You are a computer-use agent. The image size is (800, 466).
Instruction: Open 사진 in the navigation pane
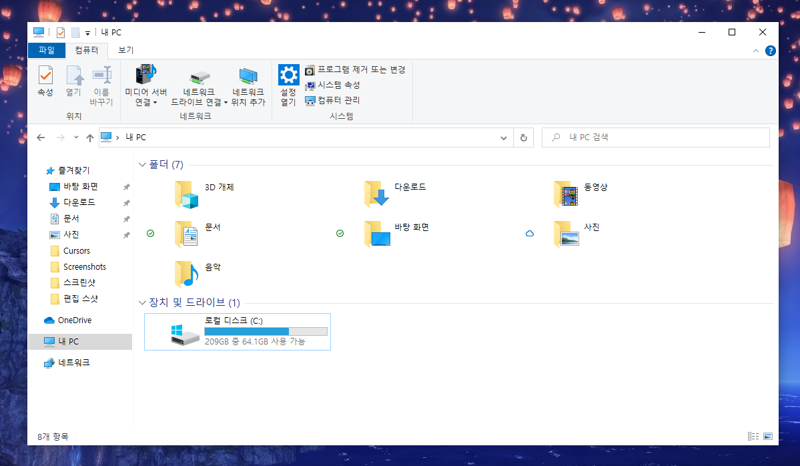(71, 235)
